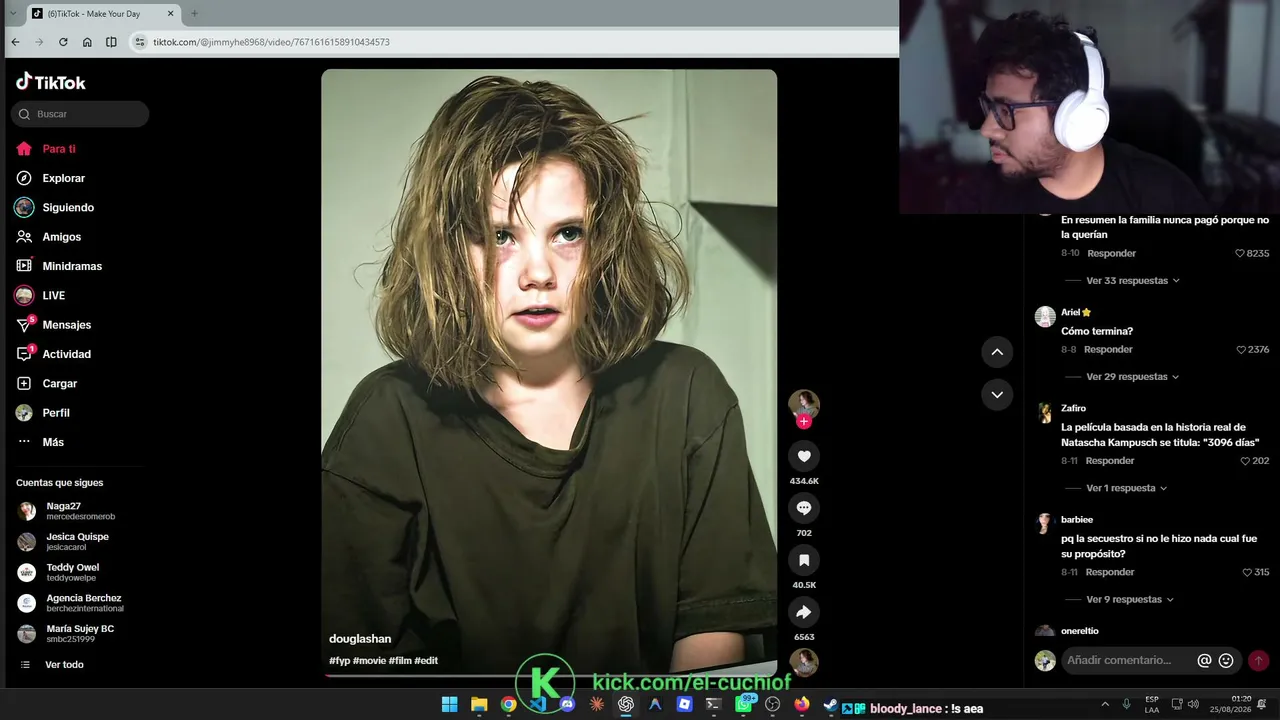Toggle the browser side panel

111,42
